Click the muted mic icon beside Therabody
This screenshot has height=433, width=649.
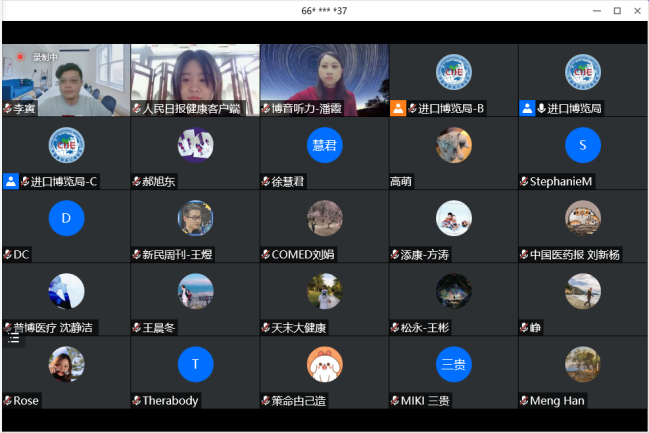coord(136,401)
